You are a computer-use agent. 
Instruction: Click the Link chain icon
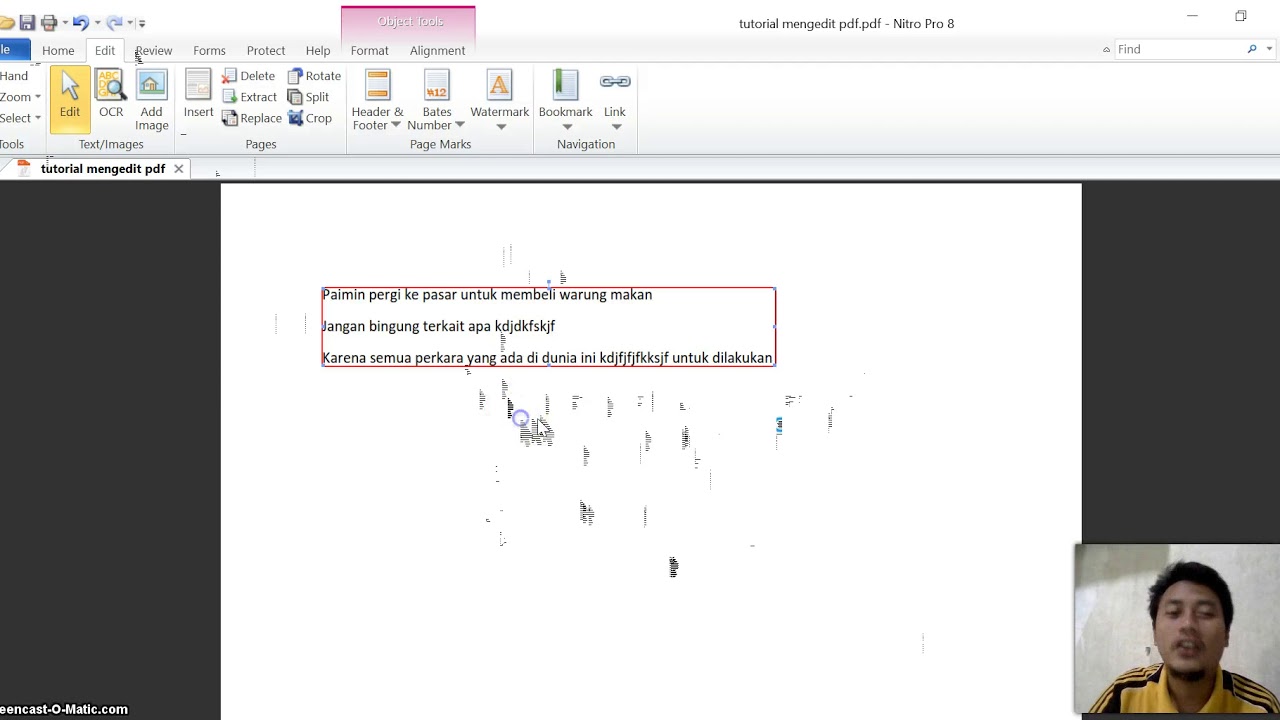pyautogui.click(x=615, y=82)
